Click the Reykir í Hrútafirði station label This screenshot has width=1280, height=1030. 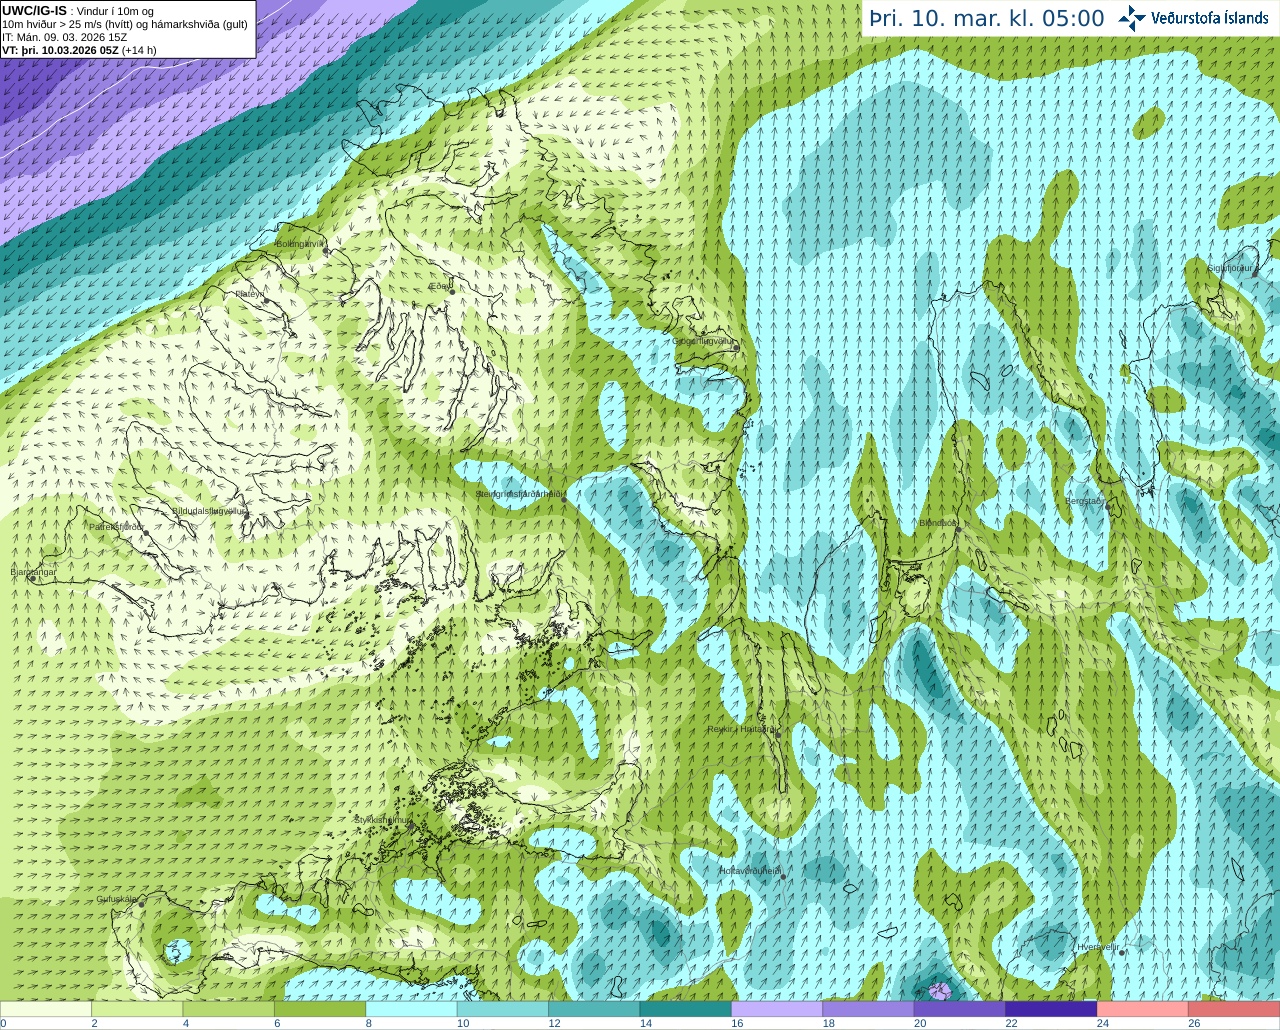click(741, 729)
